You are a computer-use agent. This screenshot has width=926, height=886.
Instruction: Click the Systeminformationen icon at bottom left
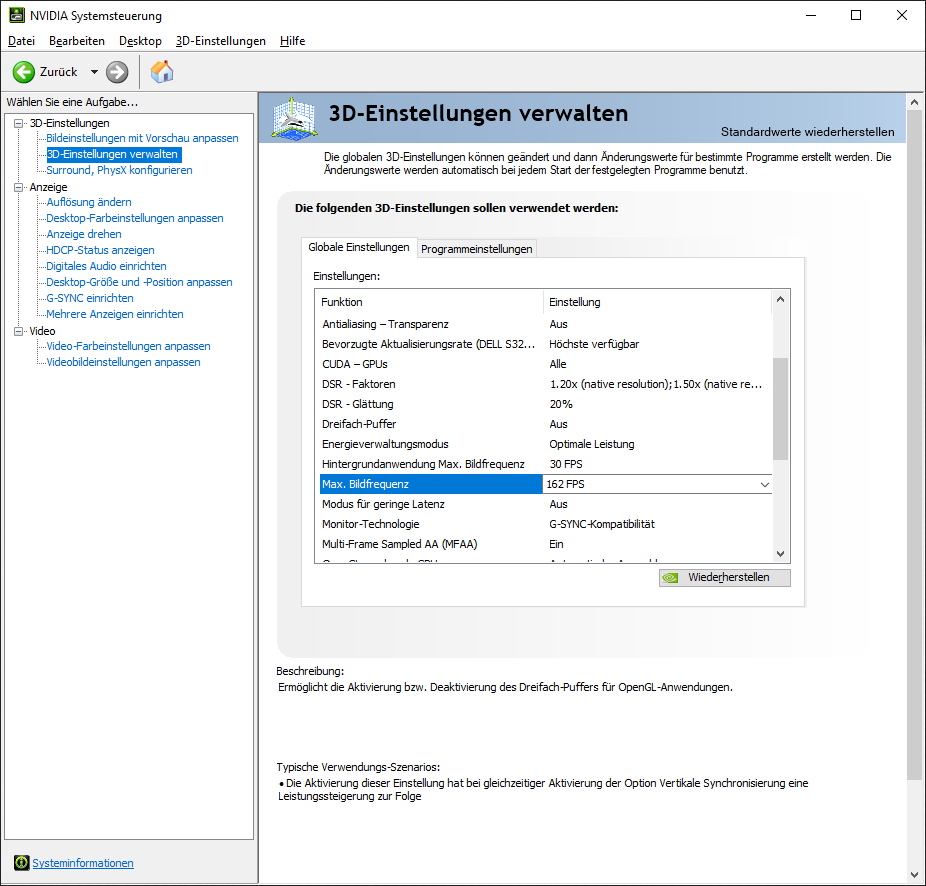(x=21, y=863)
